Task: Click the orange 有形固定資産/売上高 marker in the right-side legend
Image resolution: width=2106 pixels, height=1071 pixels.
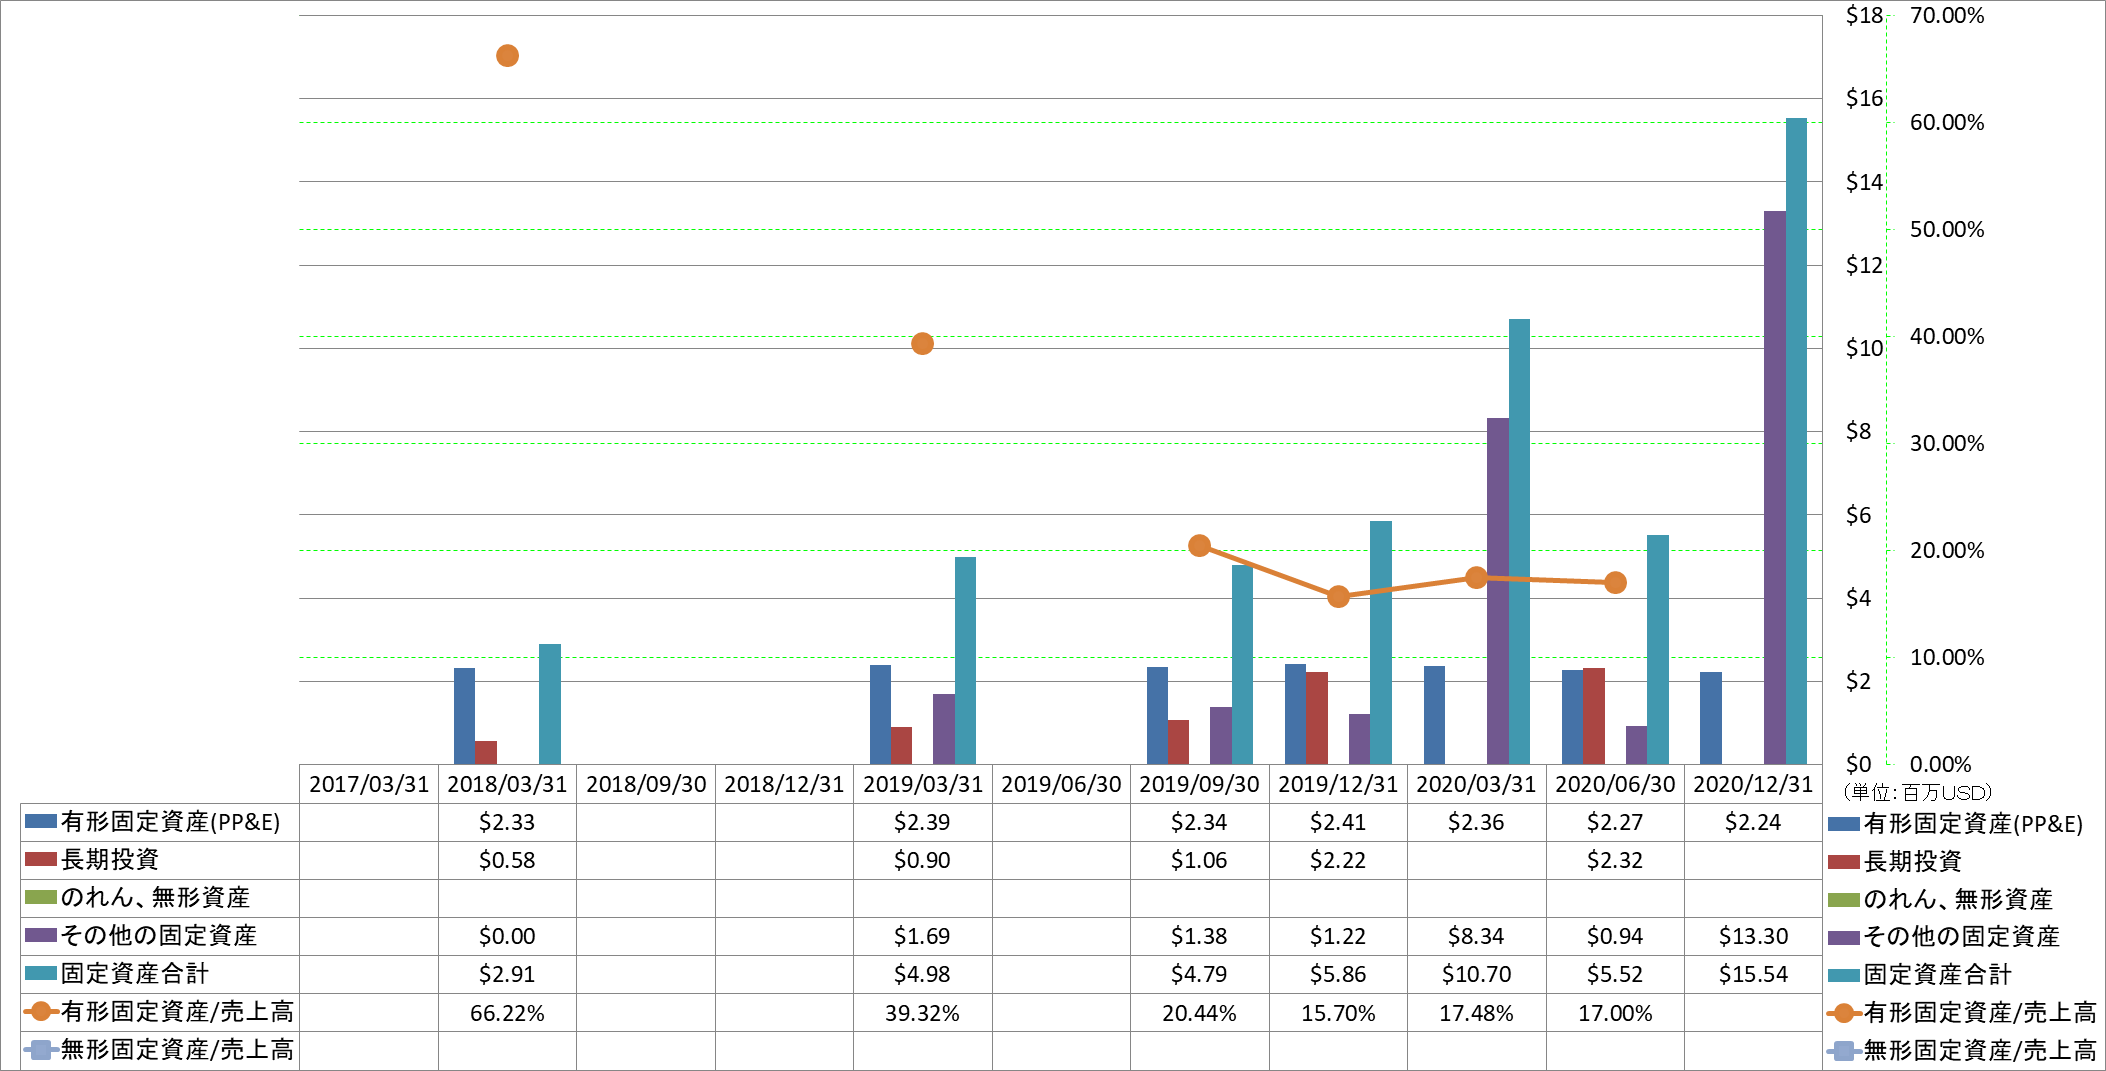Action: [1844, 1013]
